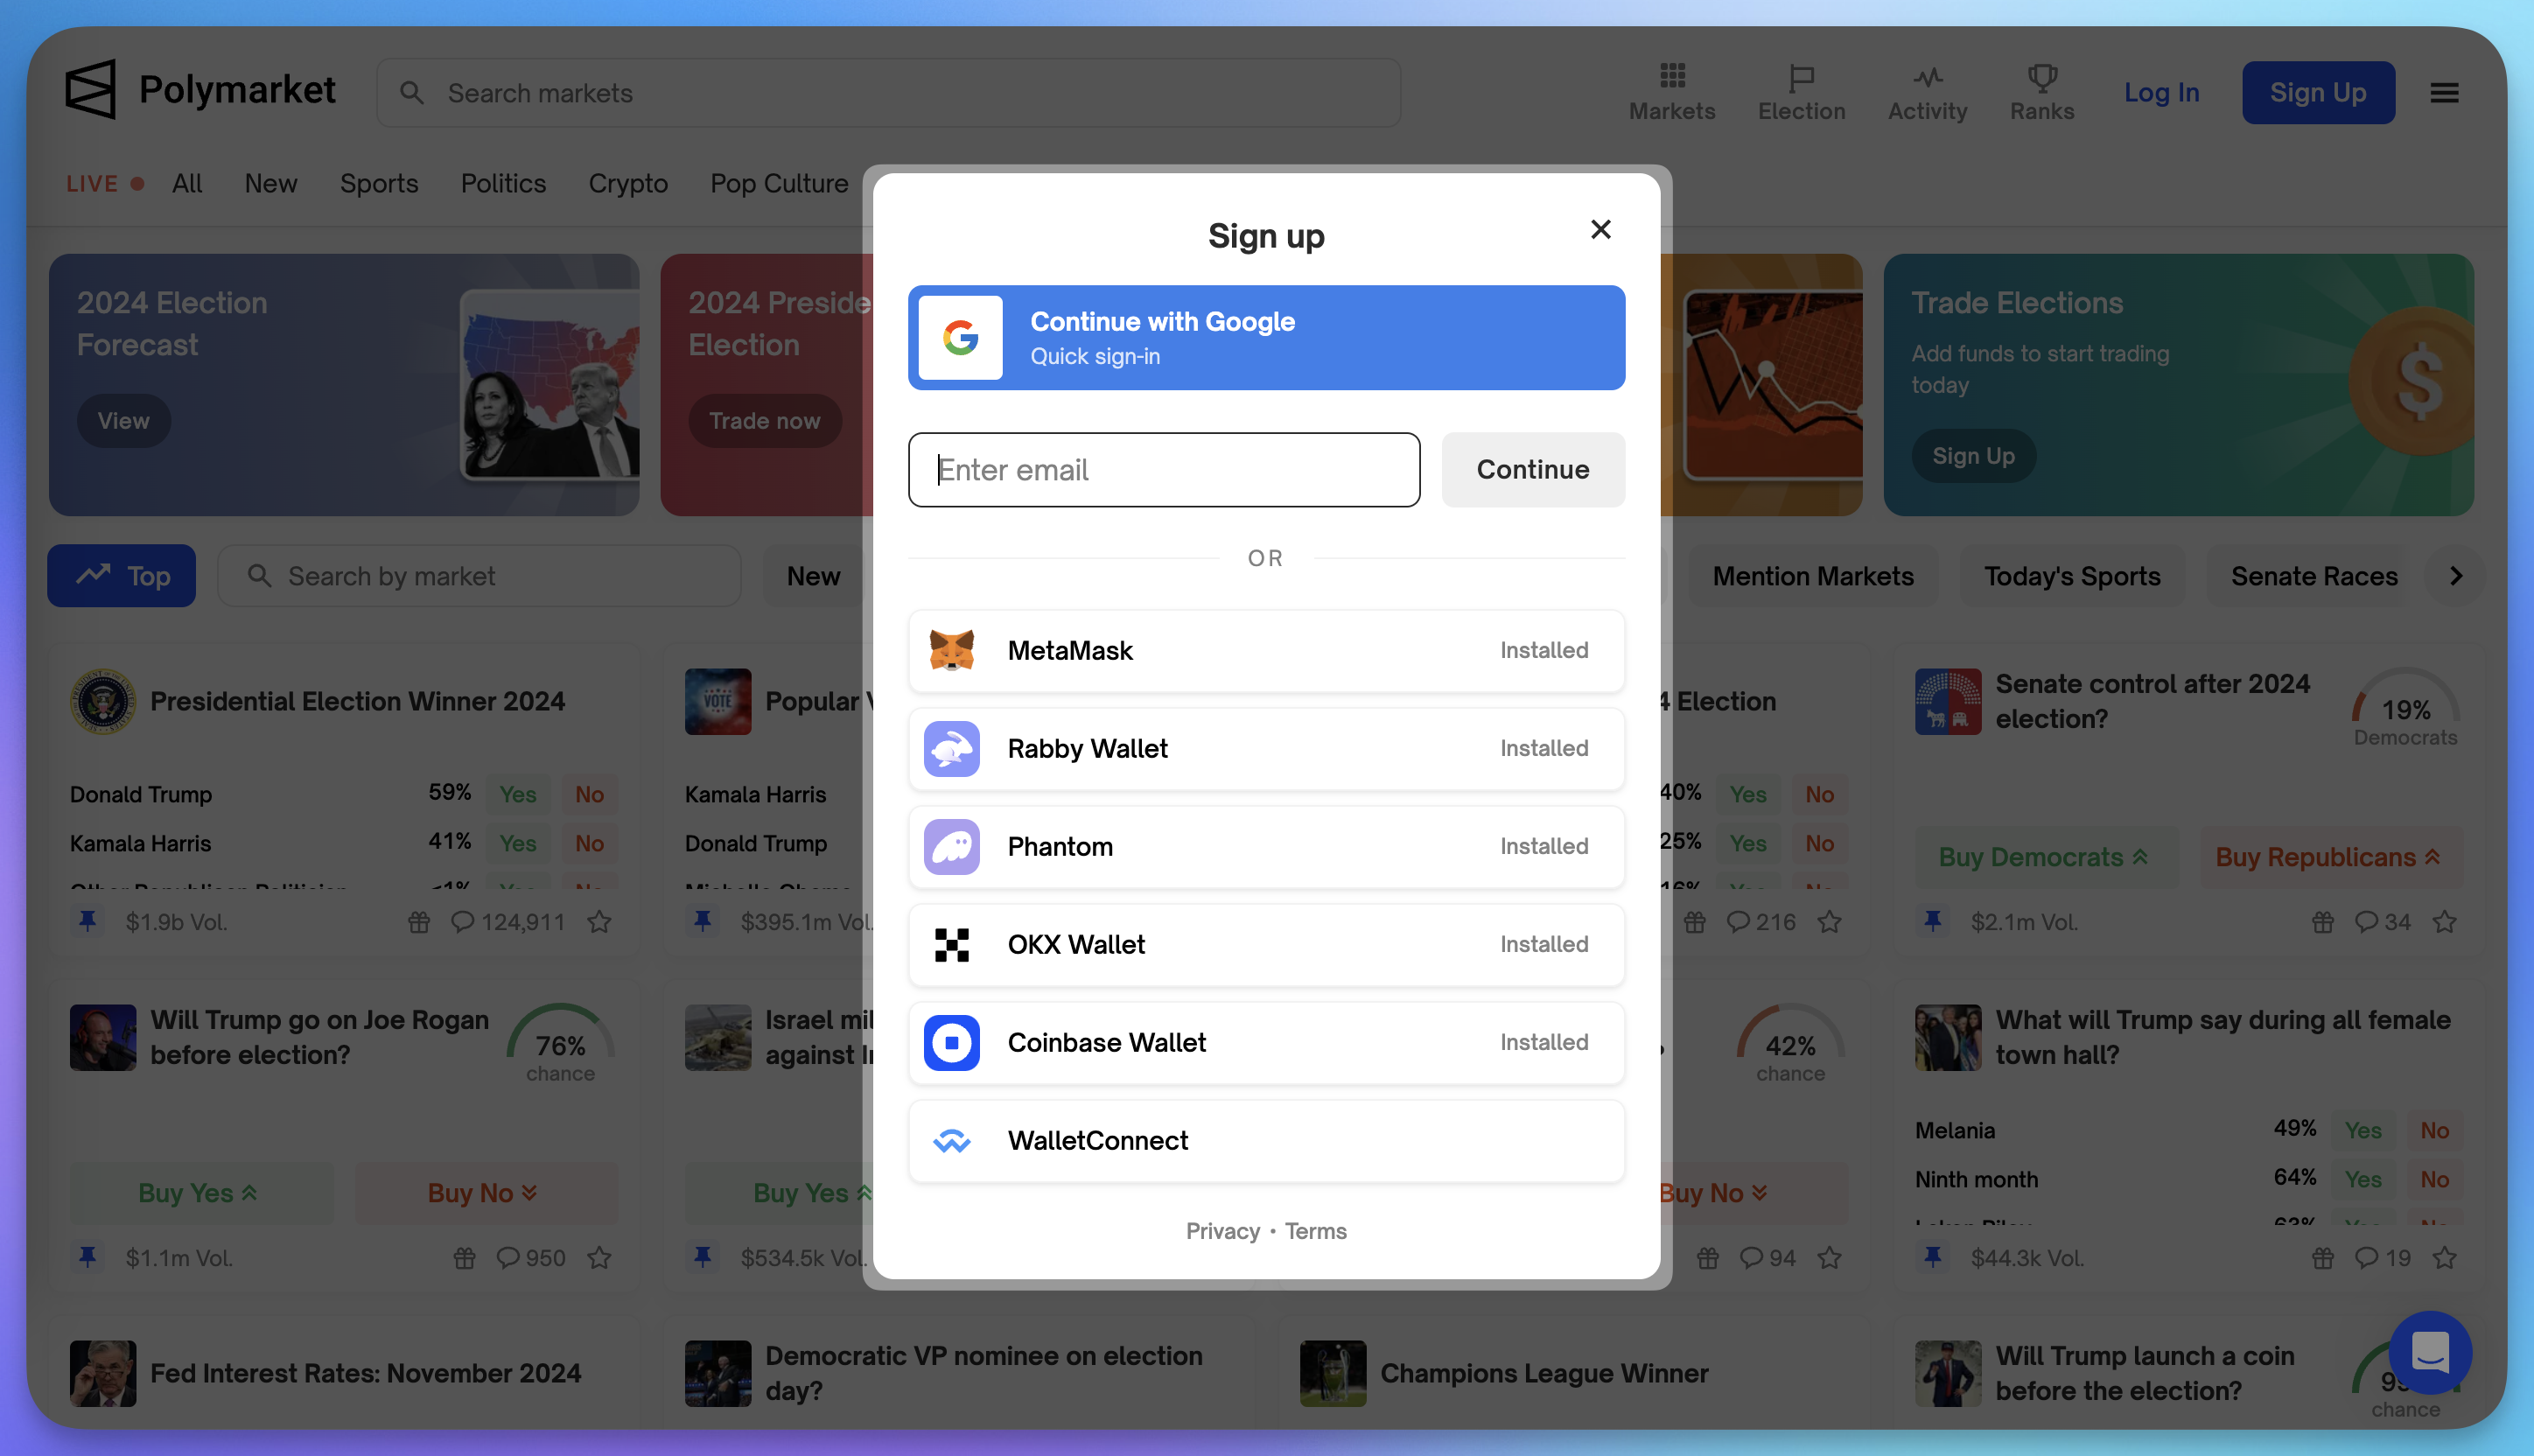Open Champions League Winner market

[x=1544, y=1373]
